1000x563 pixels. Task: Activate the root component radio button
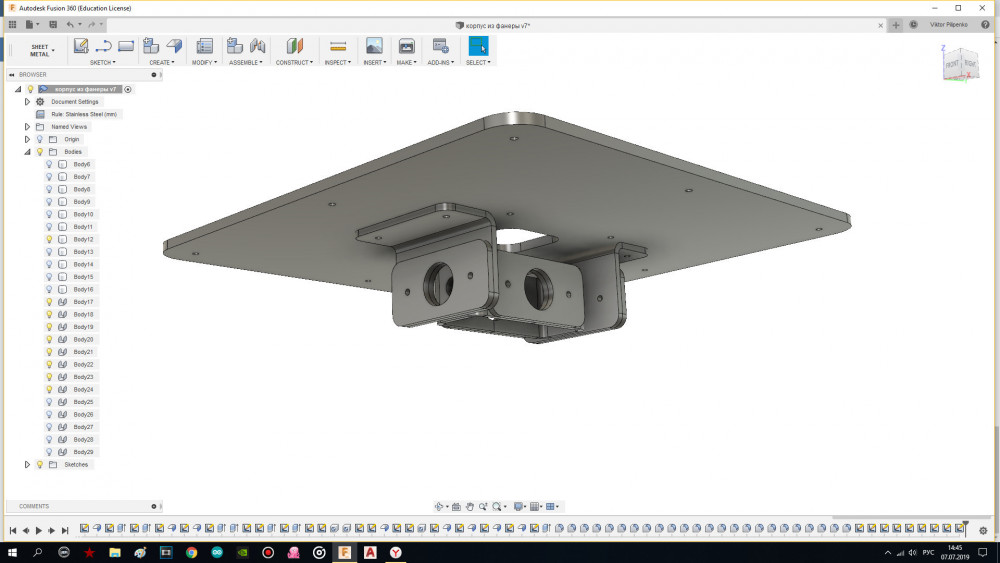point(128,89)
